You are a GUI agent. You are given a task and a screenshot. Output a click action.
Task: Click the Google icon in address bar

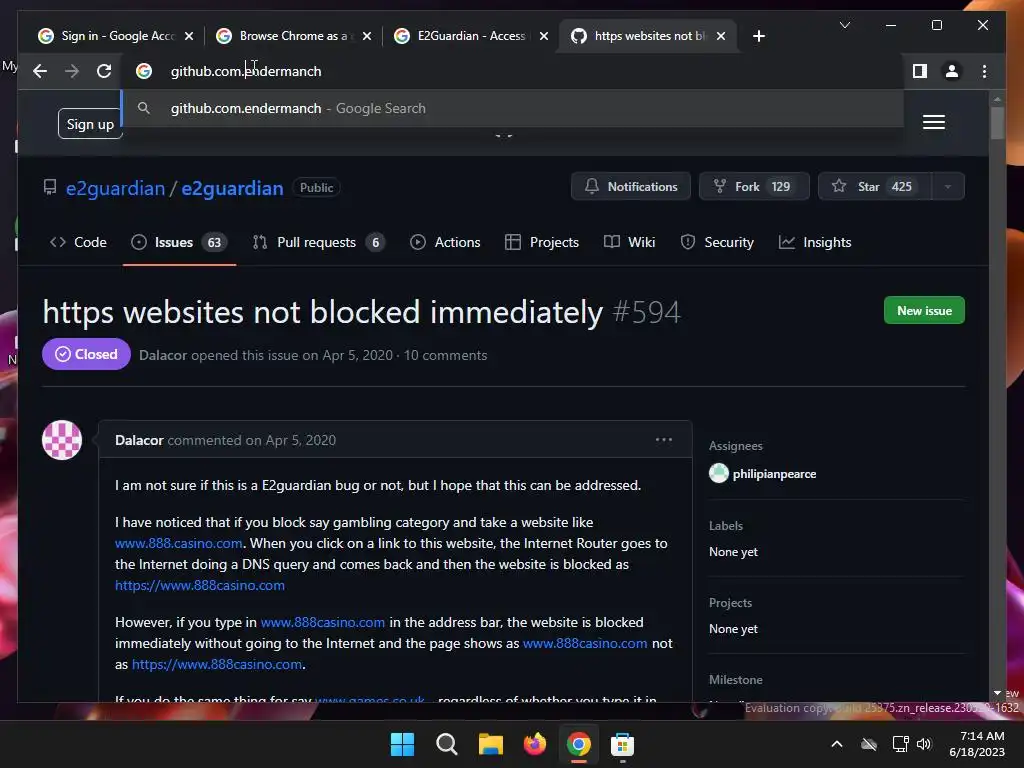(144, 71)
